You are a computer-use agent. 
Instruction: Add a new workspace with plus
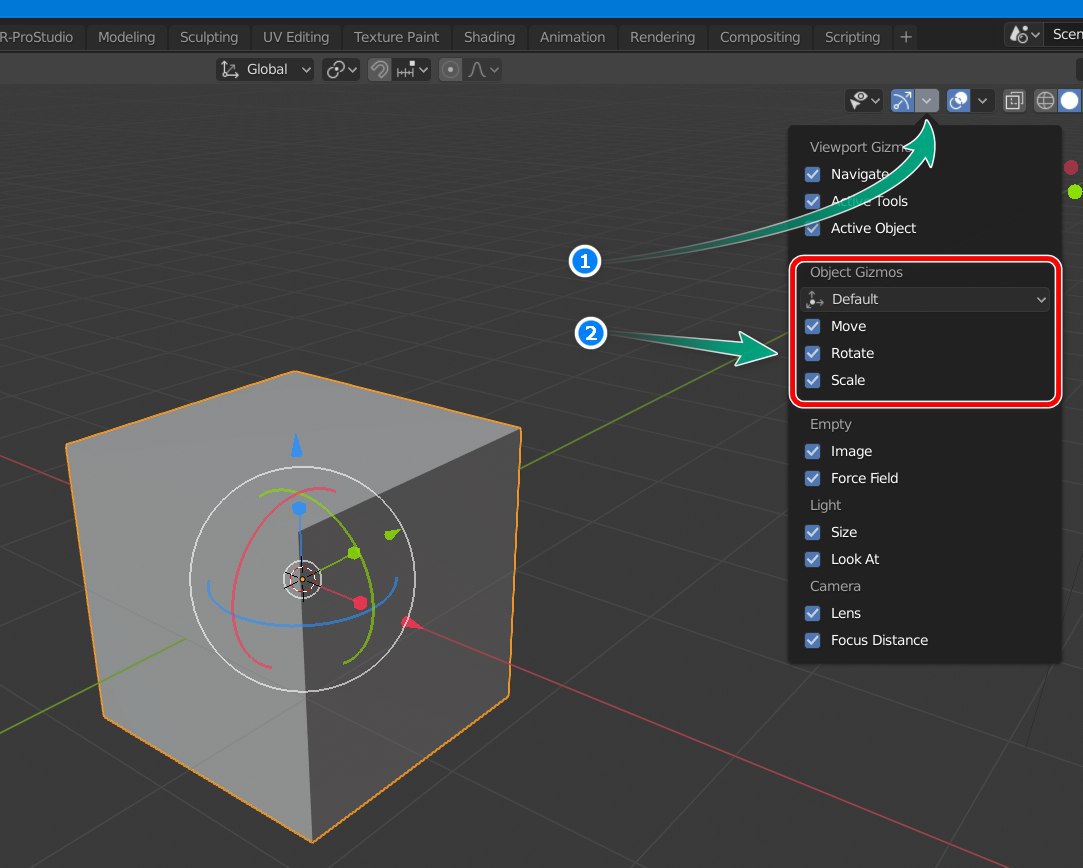pos(906,37)
